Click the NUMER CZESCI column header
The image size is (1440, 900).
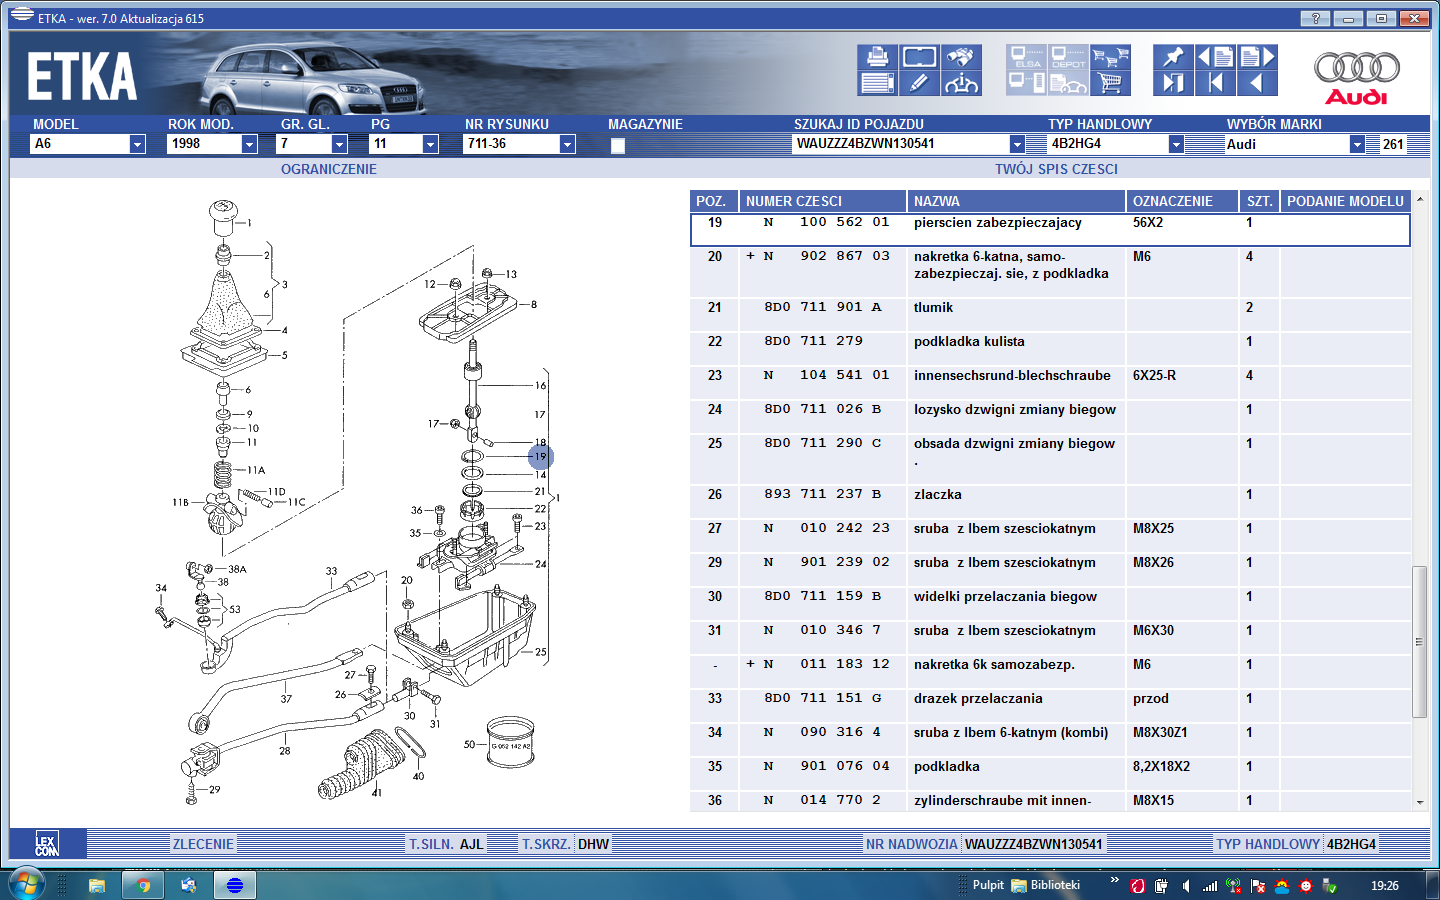pyautogui.click(x=822, y=201)
